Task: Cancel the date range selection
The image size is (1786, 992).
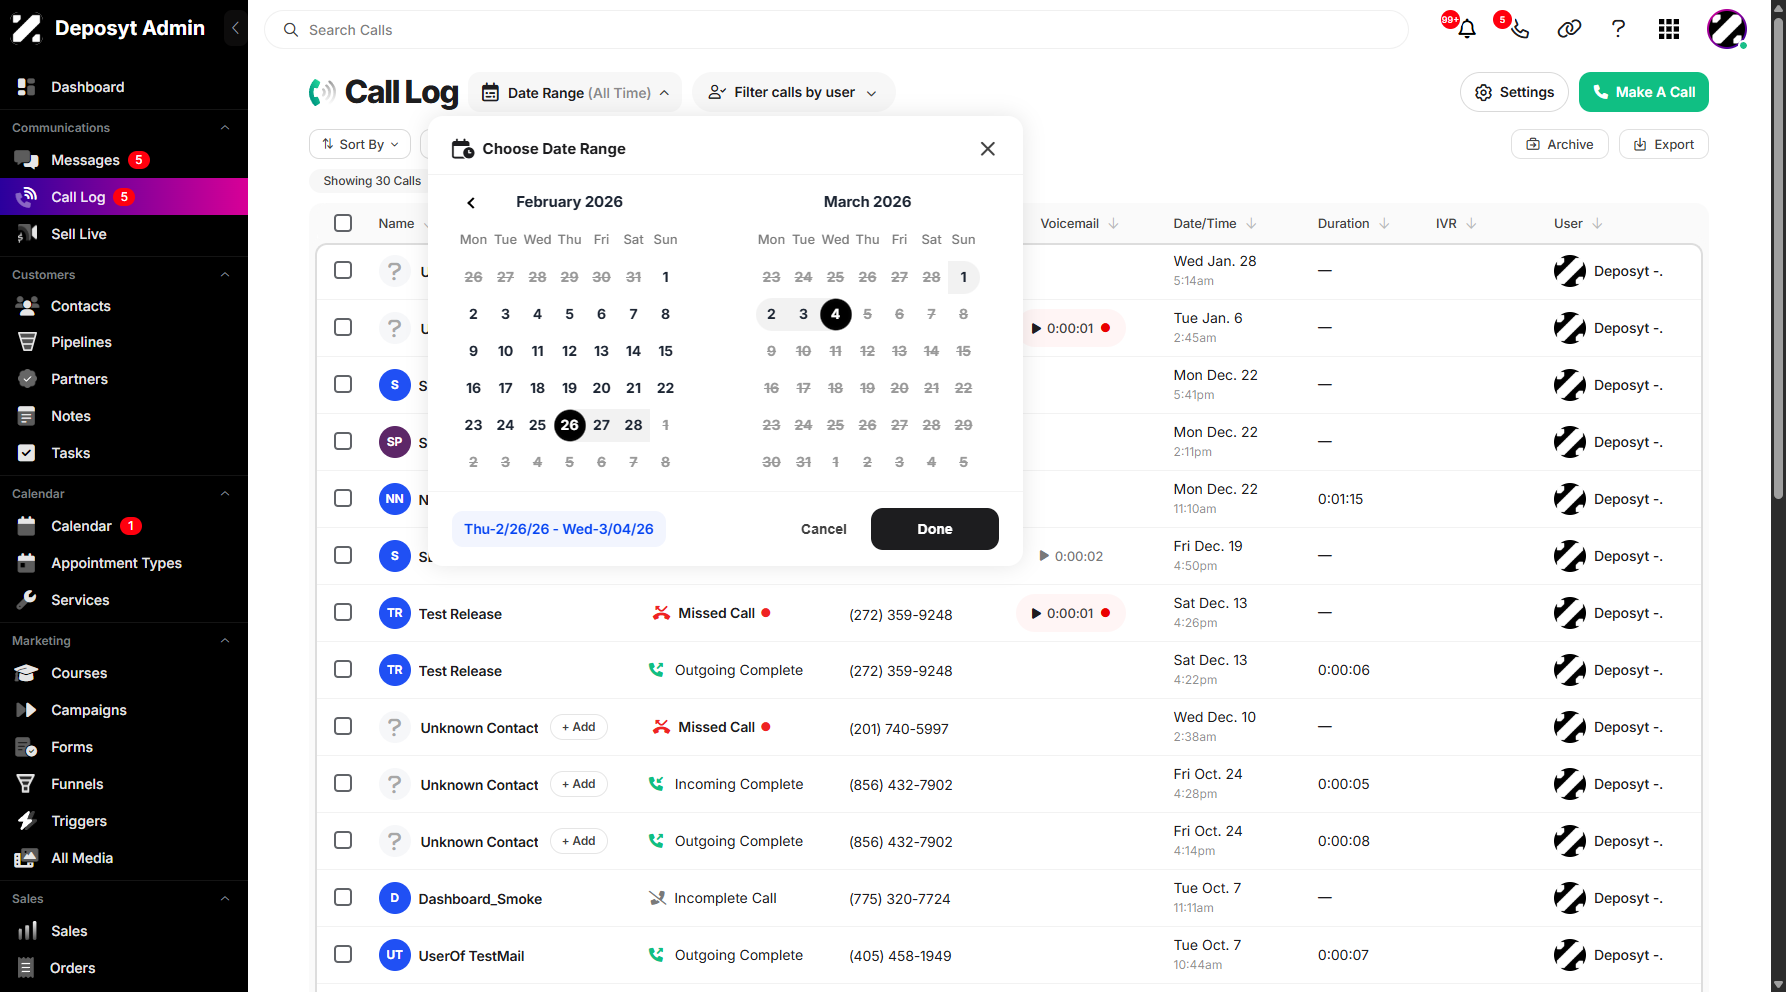Action: [x=824, y=529]
